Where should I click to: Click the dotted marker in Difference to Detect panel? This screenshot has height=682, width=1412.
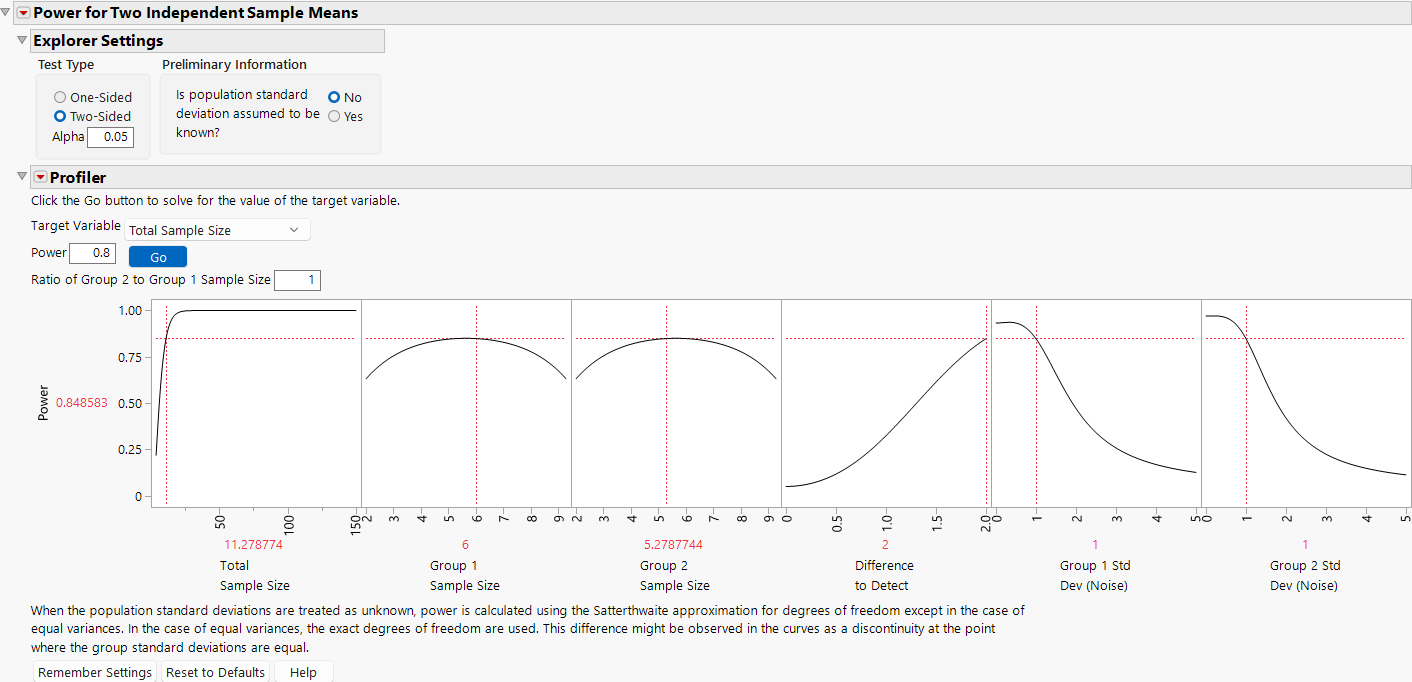click(986, 400)
